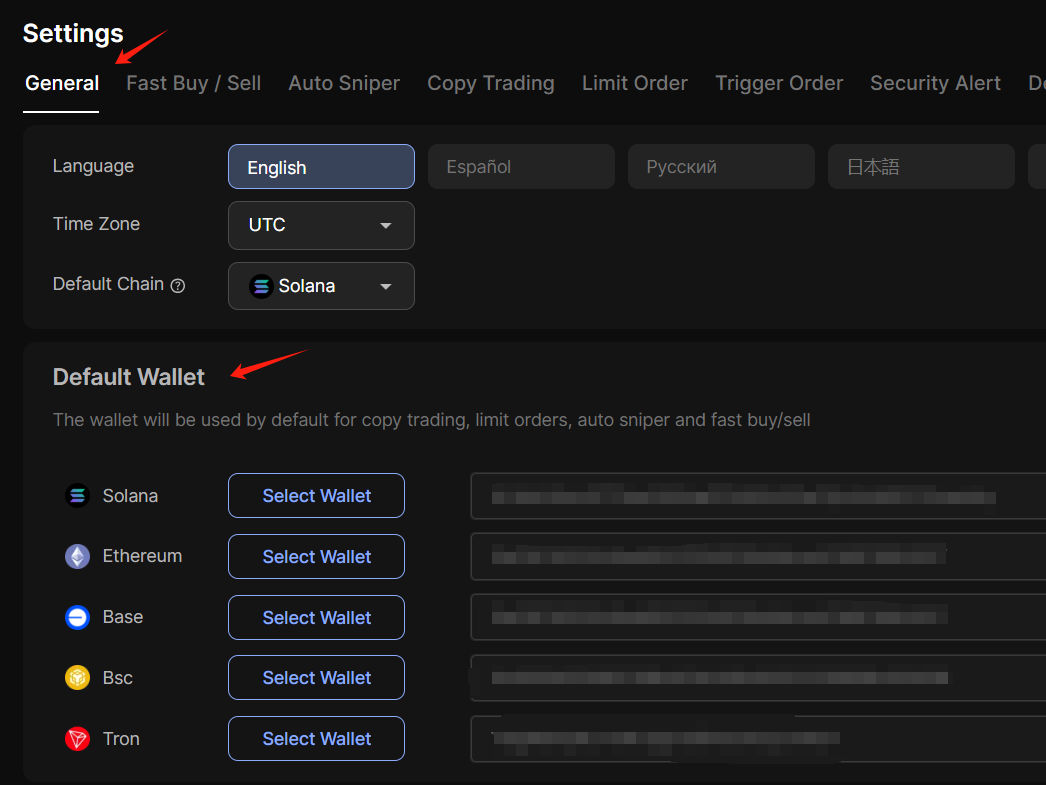Select Español language option
Image resolution: width=1046 pixels, height=785 pixels.
tap(520, 167)
